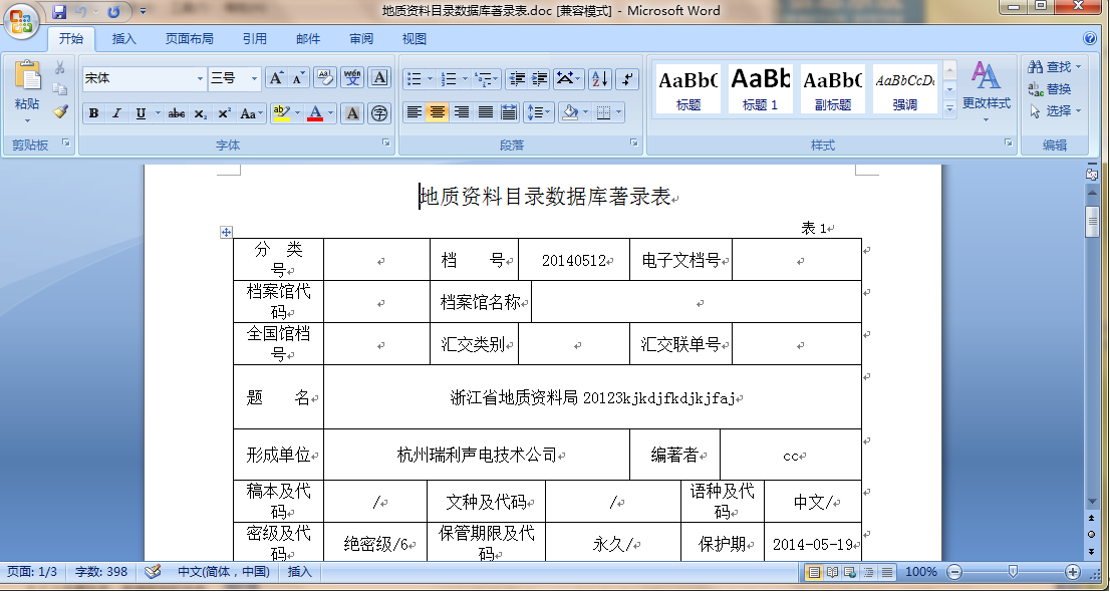
Task: Click the 替换 replace button
Action: [x=1050, y=89]
